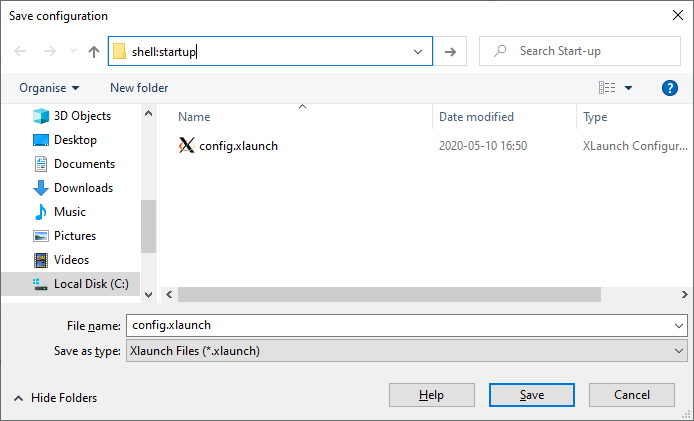Go to Pictures folder

(x=75, y=236)
